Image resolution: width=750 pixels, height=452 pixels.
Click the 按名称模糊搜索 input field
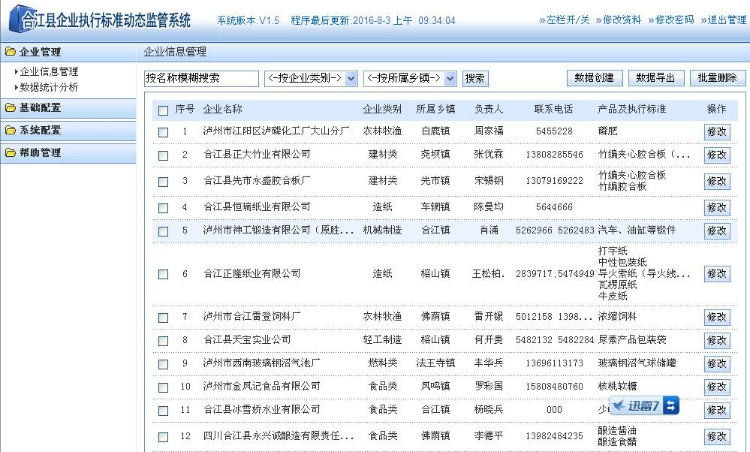tap(201, 78)
